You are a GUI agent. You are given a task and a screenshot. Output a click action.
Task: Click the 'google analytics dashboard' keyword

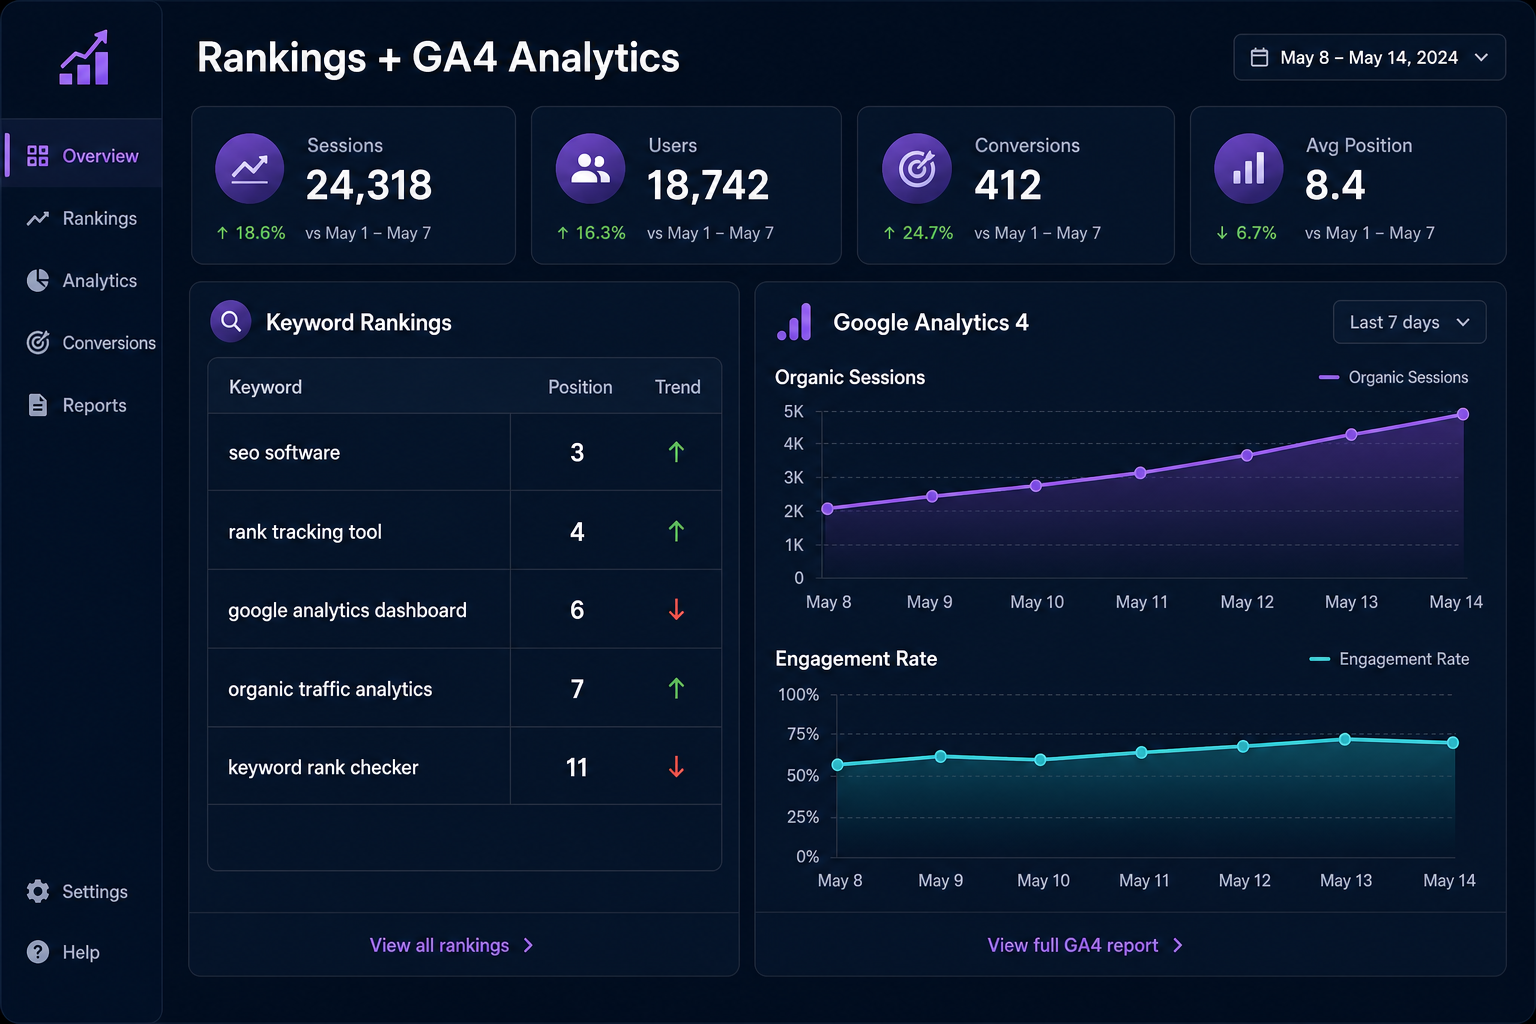(347, 610)
